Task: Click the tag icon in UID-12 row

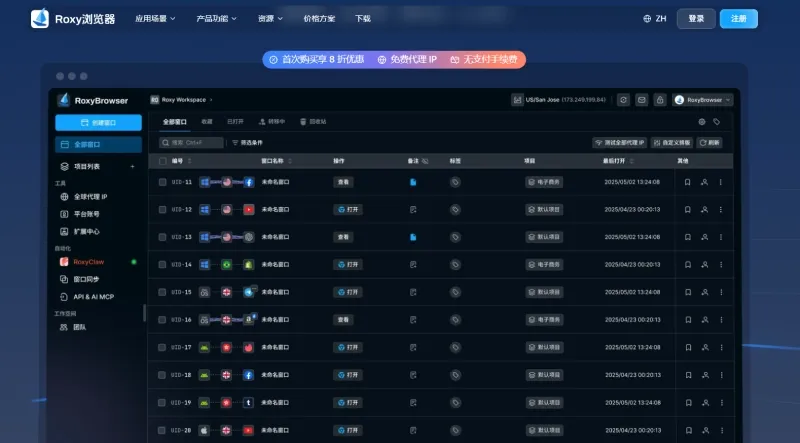Action: coord(455,209)
